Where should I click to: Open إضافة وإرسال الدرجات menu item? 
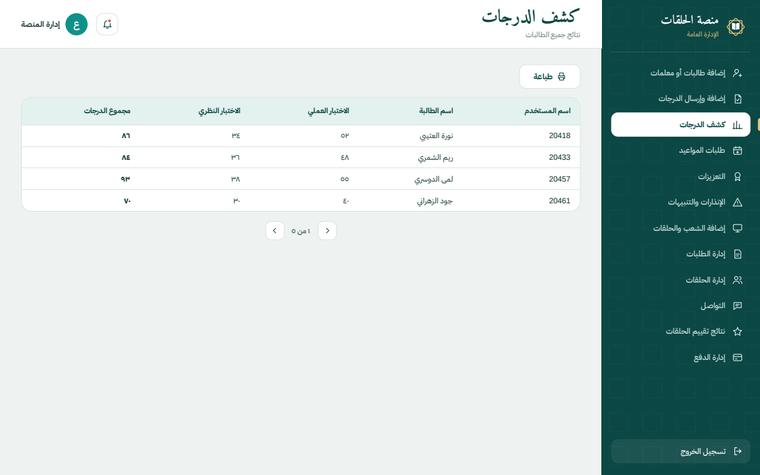681,99
